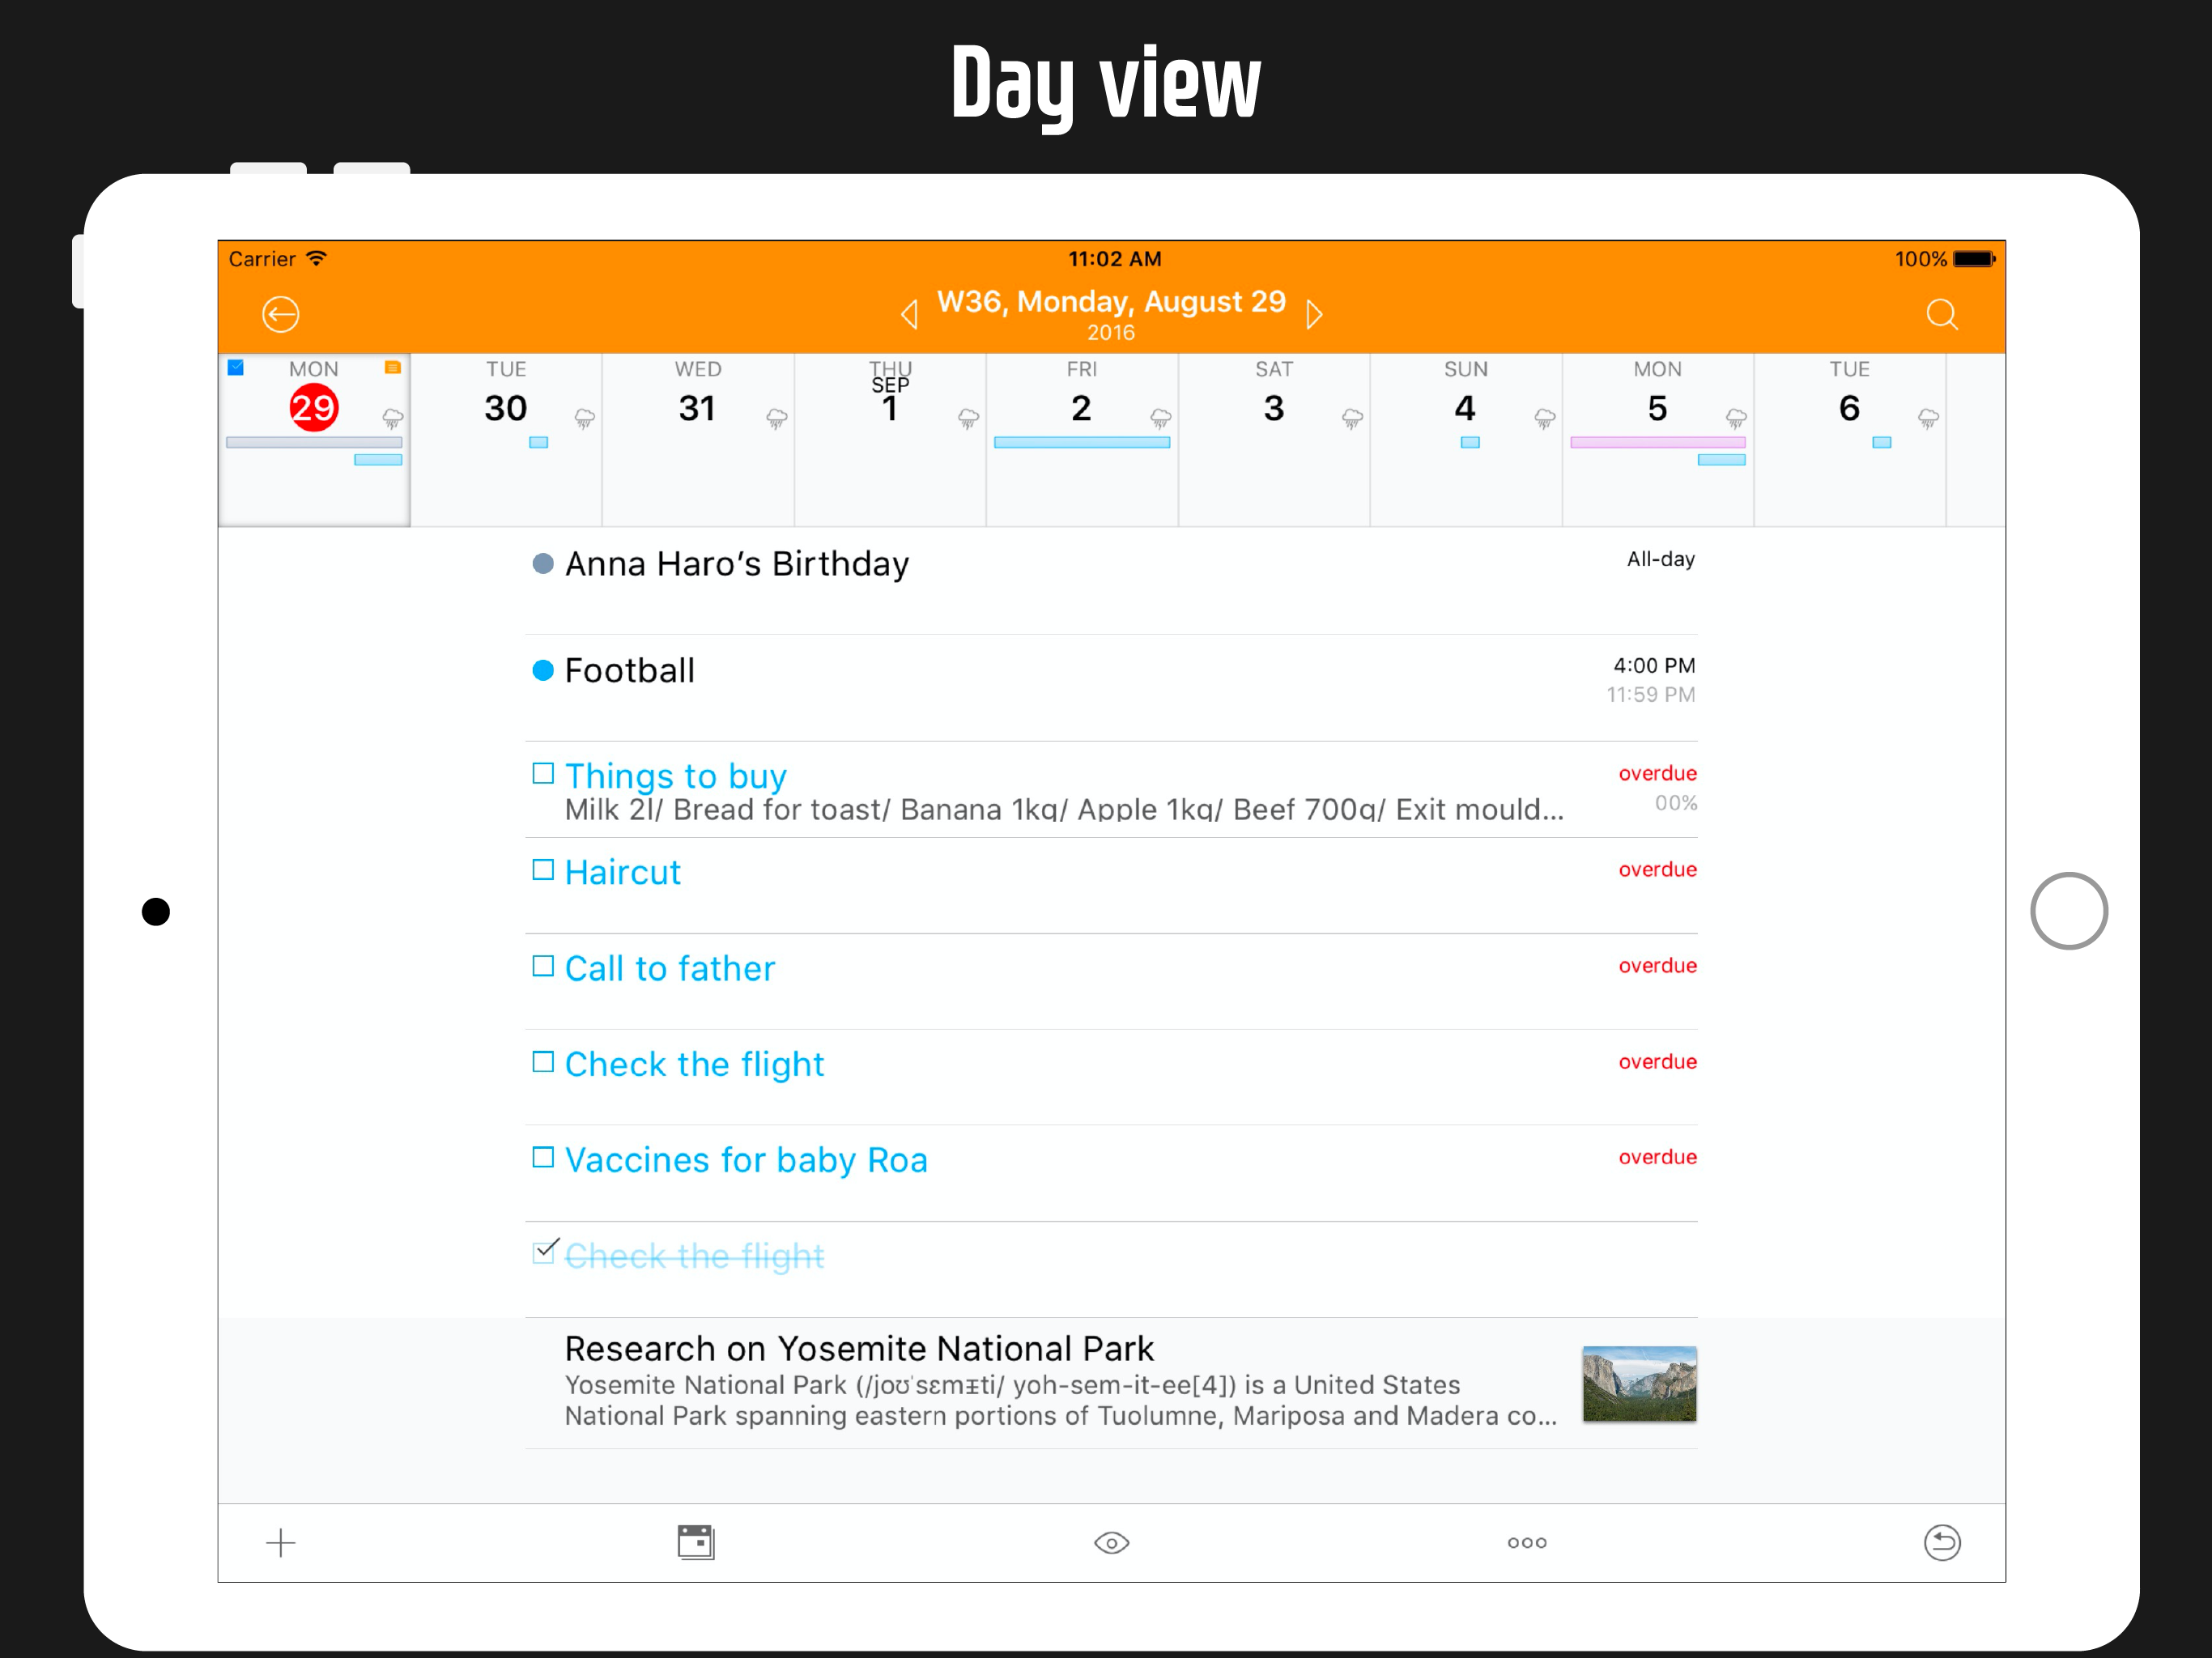Tap the pink event bar on Monday 5

tap(1657, 442)
